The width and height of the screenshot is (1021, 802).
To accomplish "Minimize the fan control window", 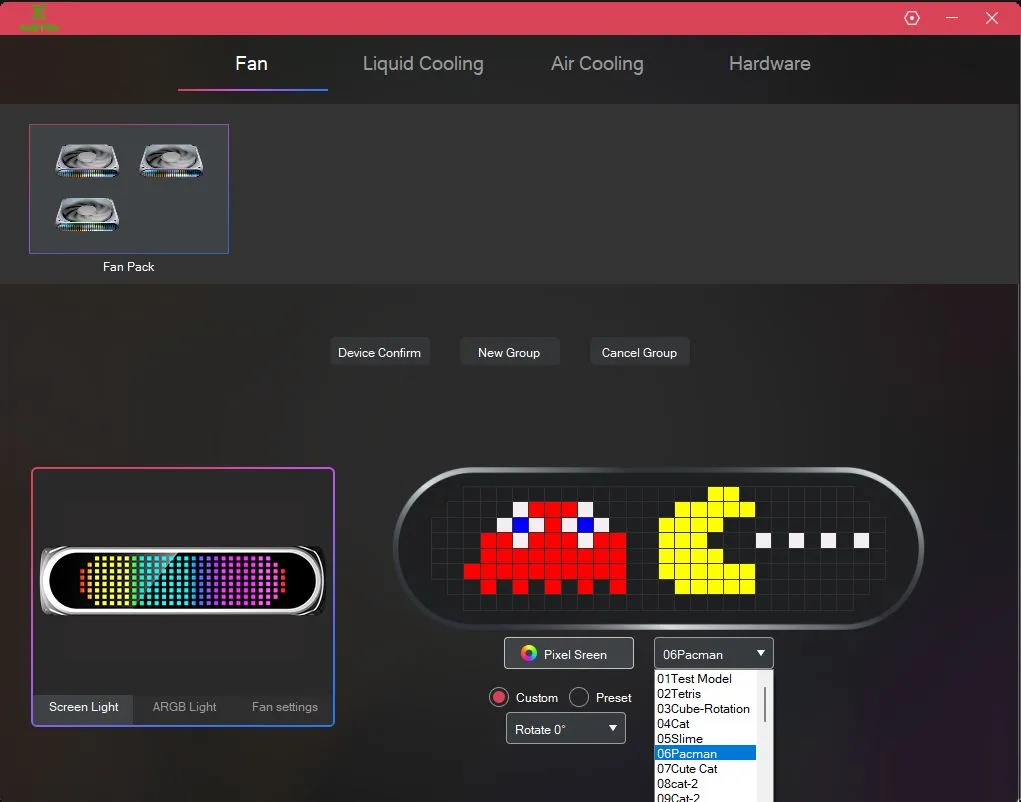I will (952, 18).
